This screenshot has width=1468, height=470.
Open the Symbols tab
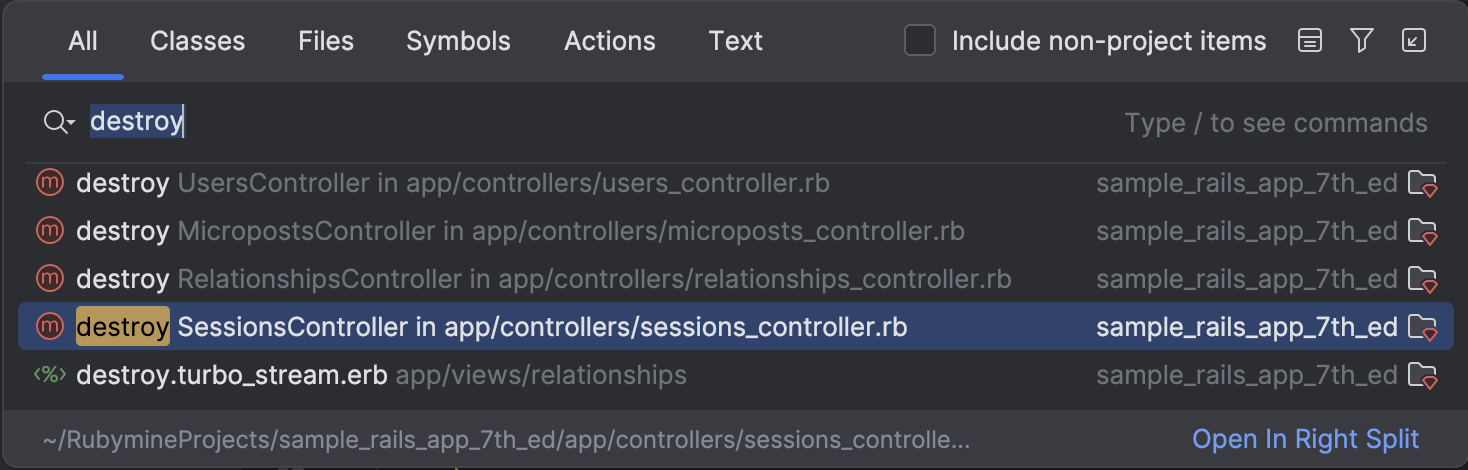(x=458, y=41)
